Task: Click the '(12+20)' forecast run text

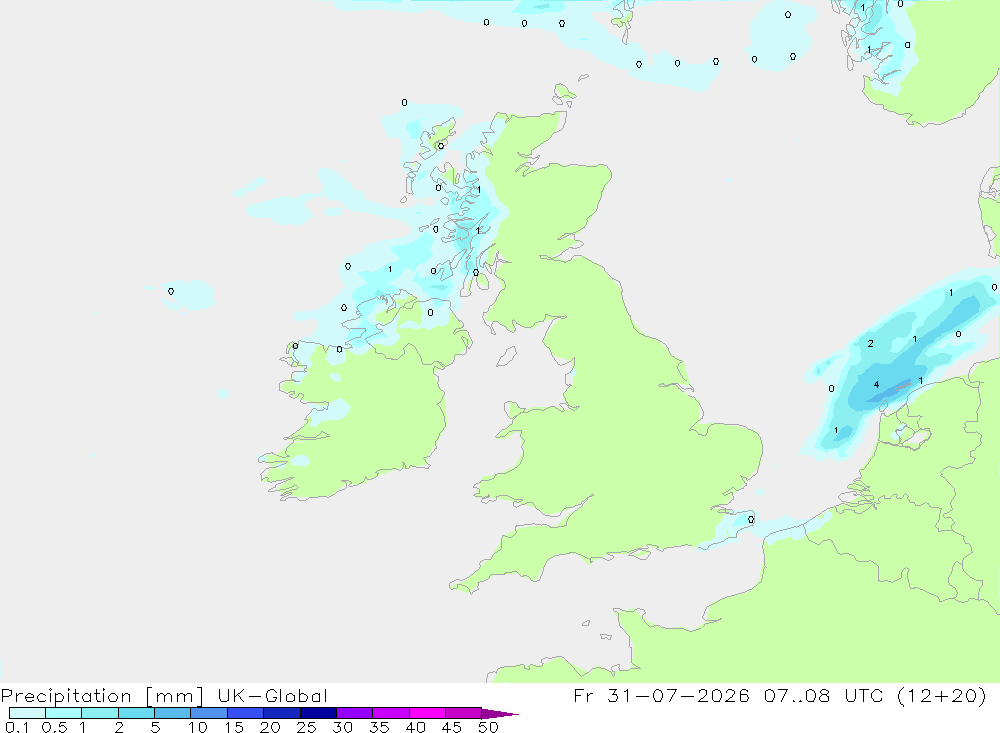Action: [941, 695]
